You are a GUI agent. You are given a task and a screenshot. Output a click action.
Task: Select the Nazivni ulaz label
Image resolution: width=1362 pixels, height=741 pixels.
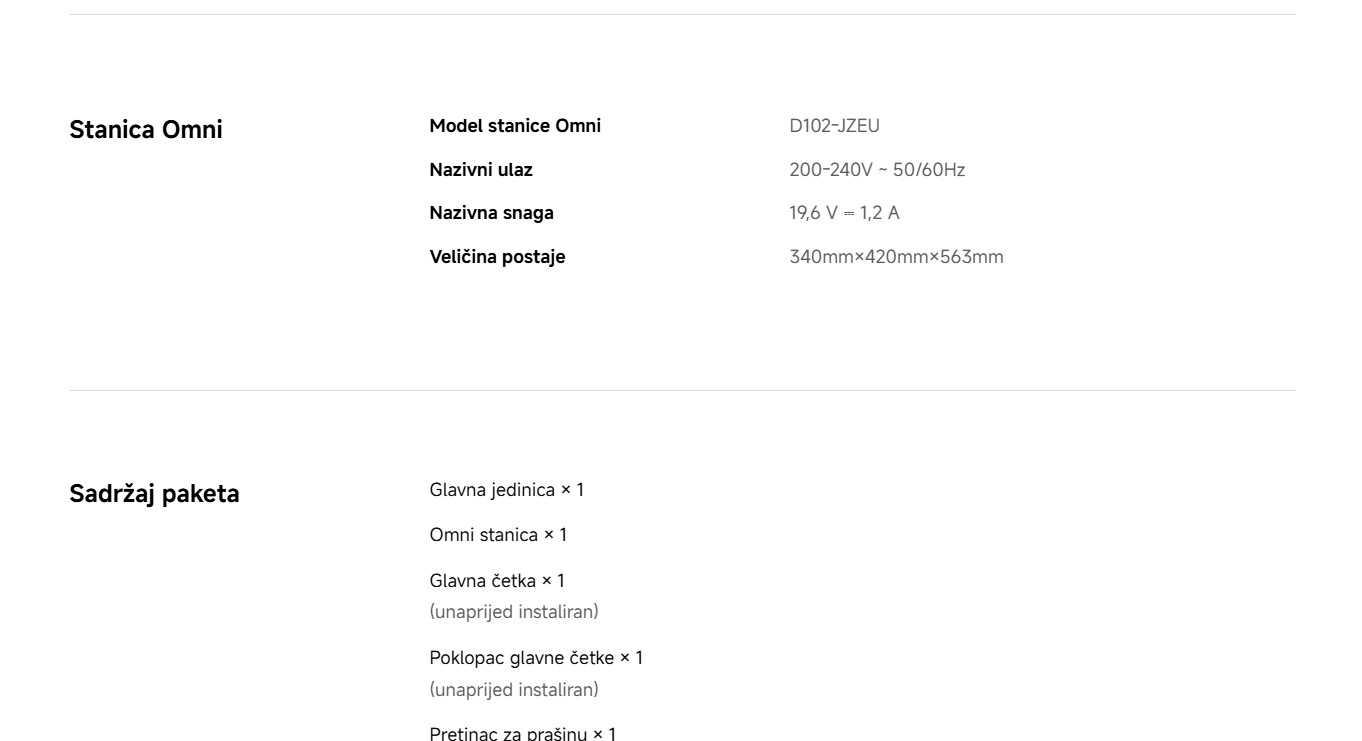(x=481, y=170)
